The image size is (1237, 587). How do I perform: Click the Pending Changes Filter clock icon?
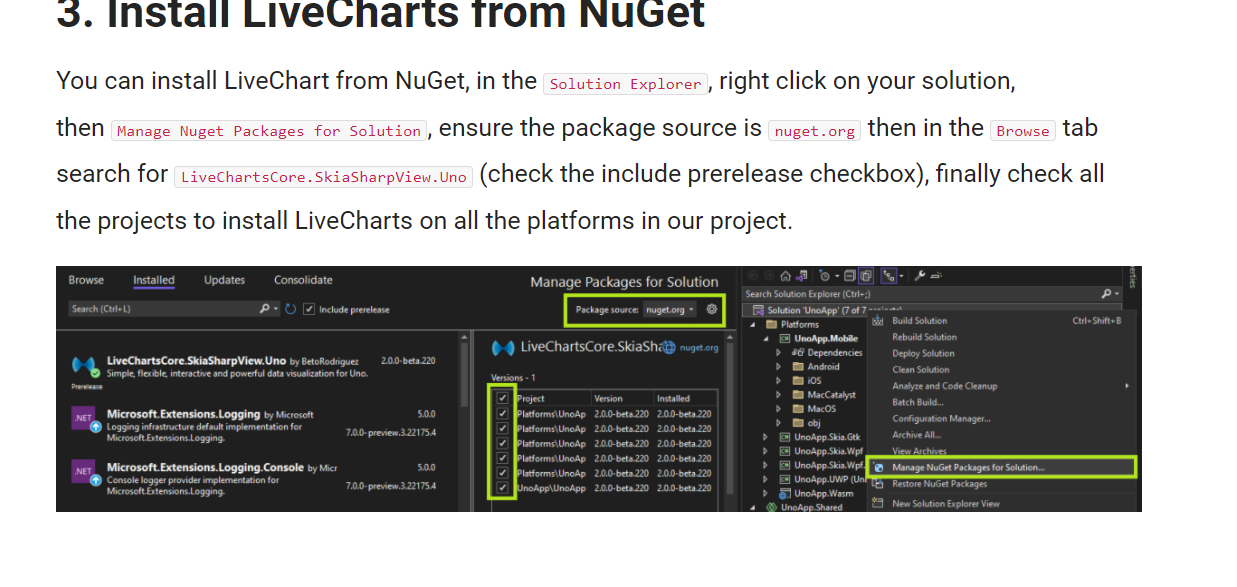[824, 278]
